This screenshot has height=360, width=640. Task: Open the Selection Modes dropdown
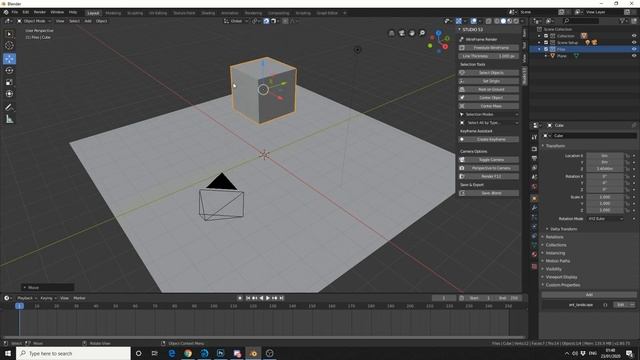click(x=489, y=114)
